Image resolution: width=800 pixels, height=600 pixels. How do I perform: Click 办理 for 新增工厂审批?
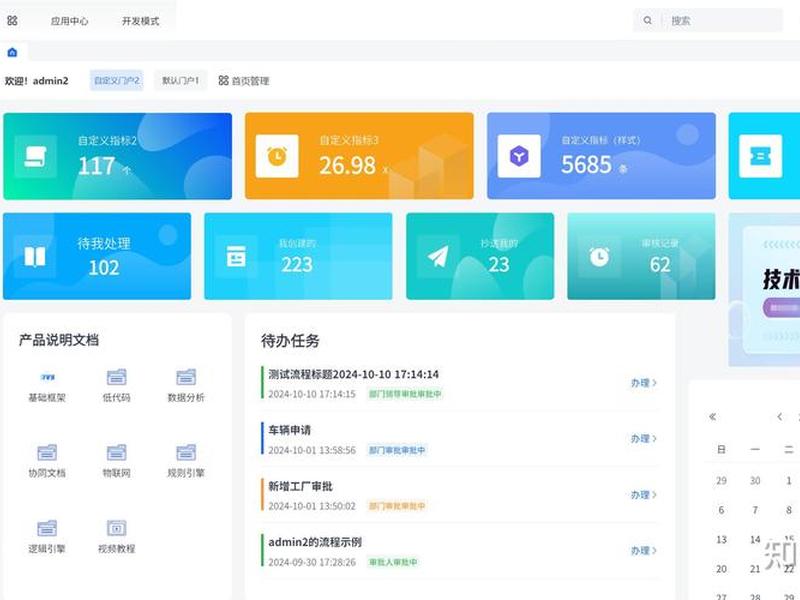click(x=643, y=495)
